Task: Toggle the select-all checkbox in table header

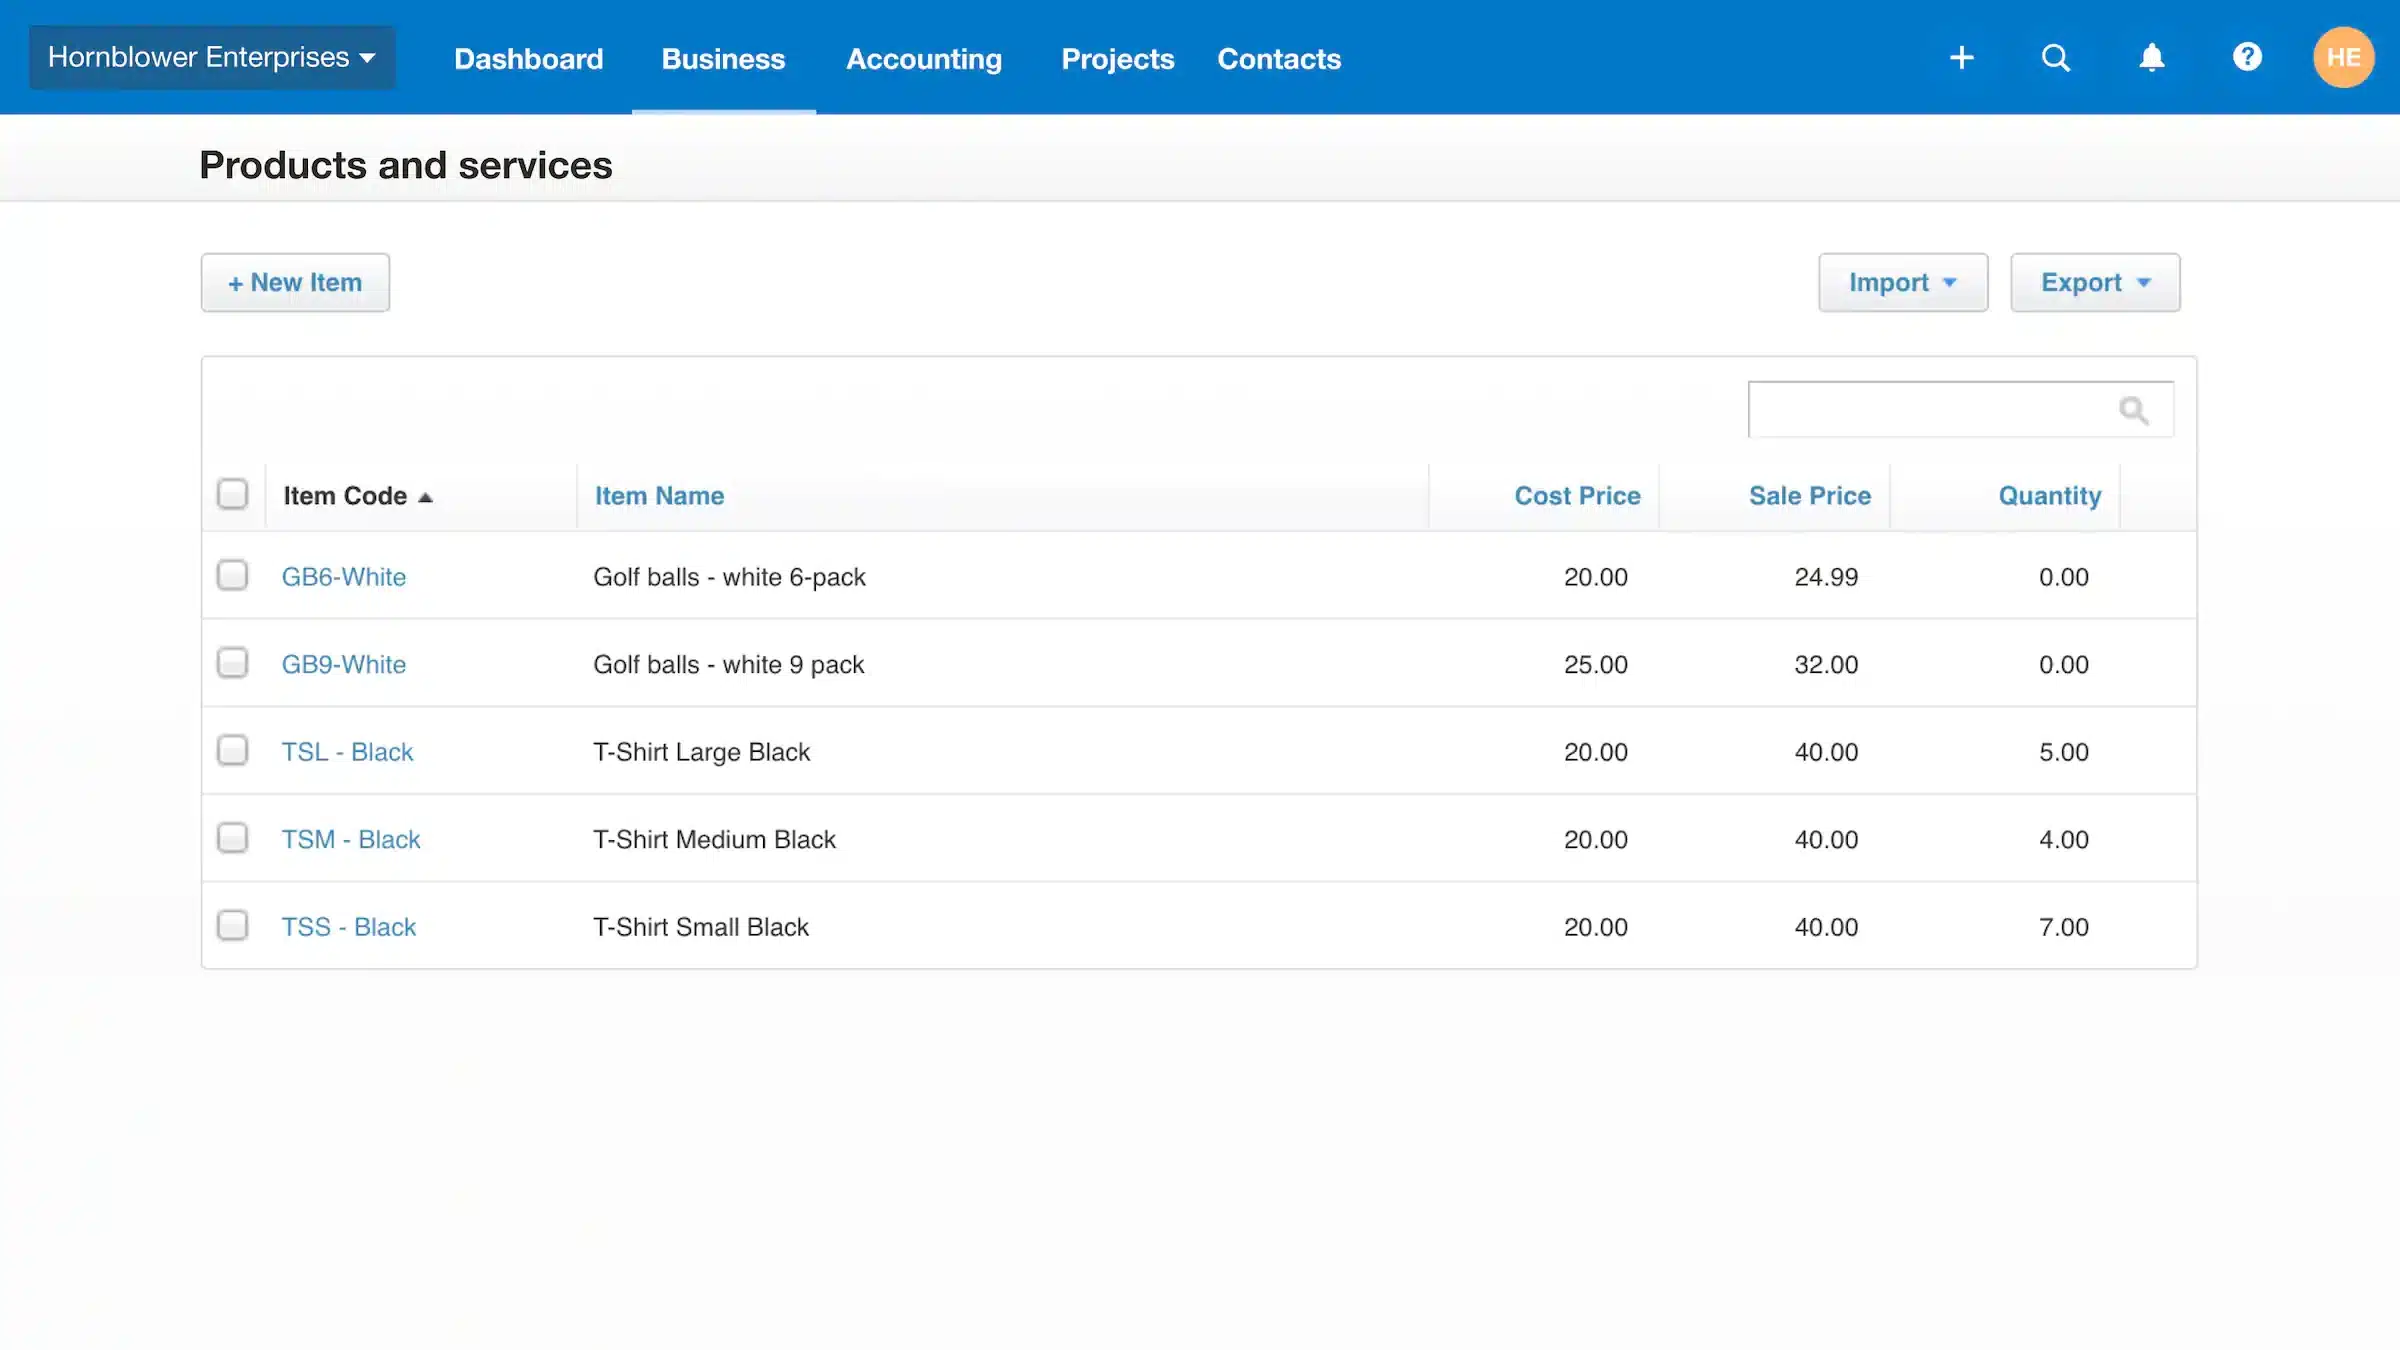Action: coord(232,494)
